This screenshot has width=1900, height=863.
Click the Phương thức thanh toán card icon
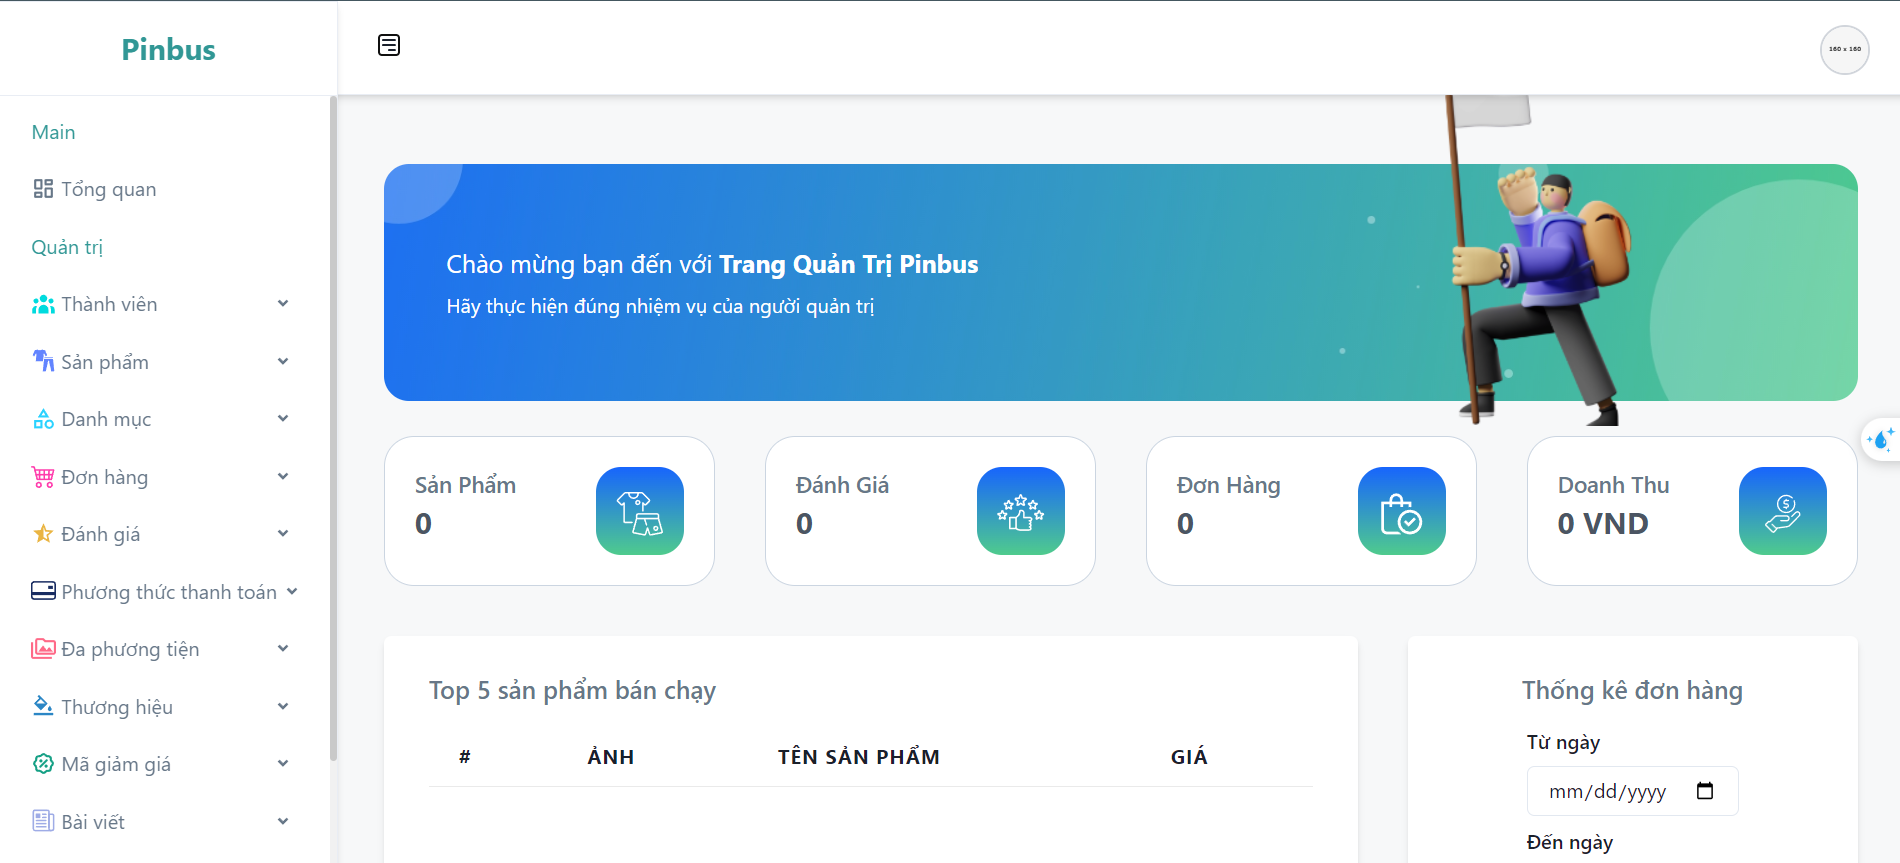coord(43,591)
